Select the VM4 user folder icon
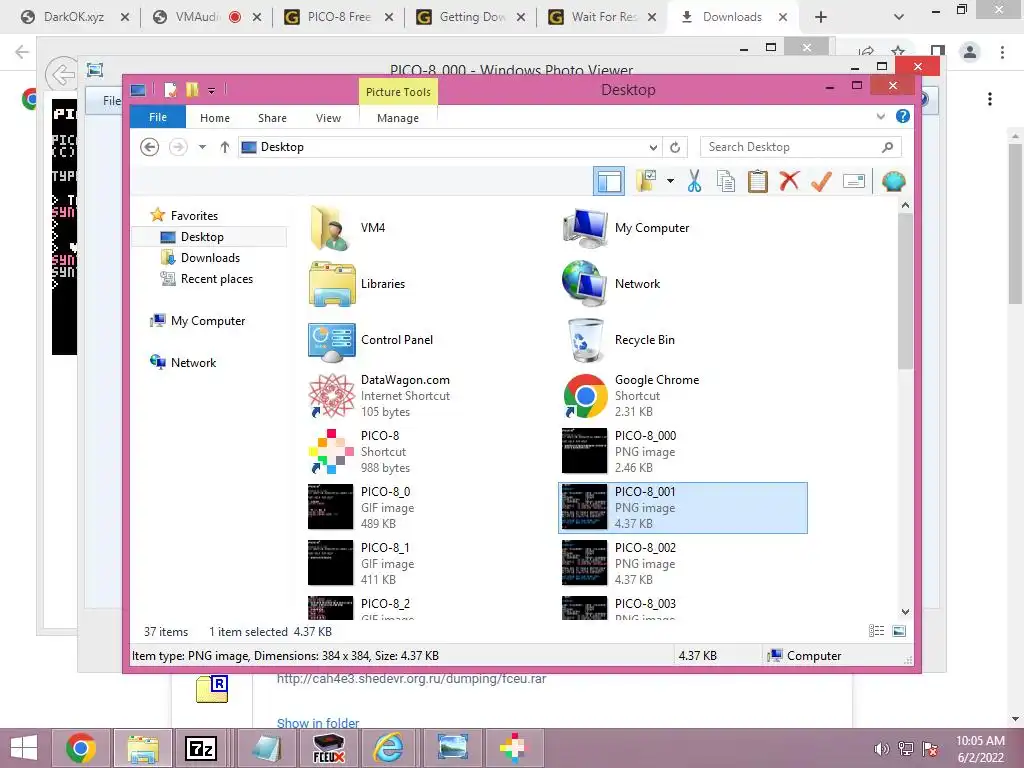The width and height of the screenshot is (1024, 768). [x=332, y=228]
